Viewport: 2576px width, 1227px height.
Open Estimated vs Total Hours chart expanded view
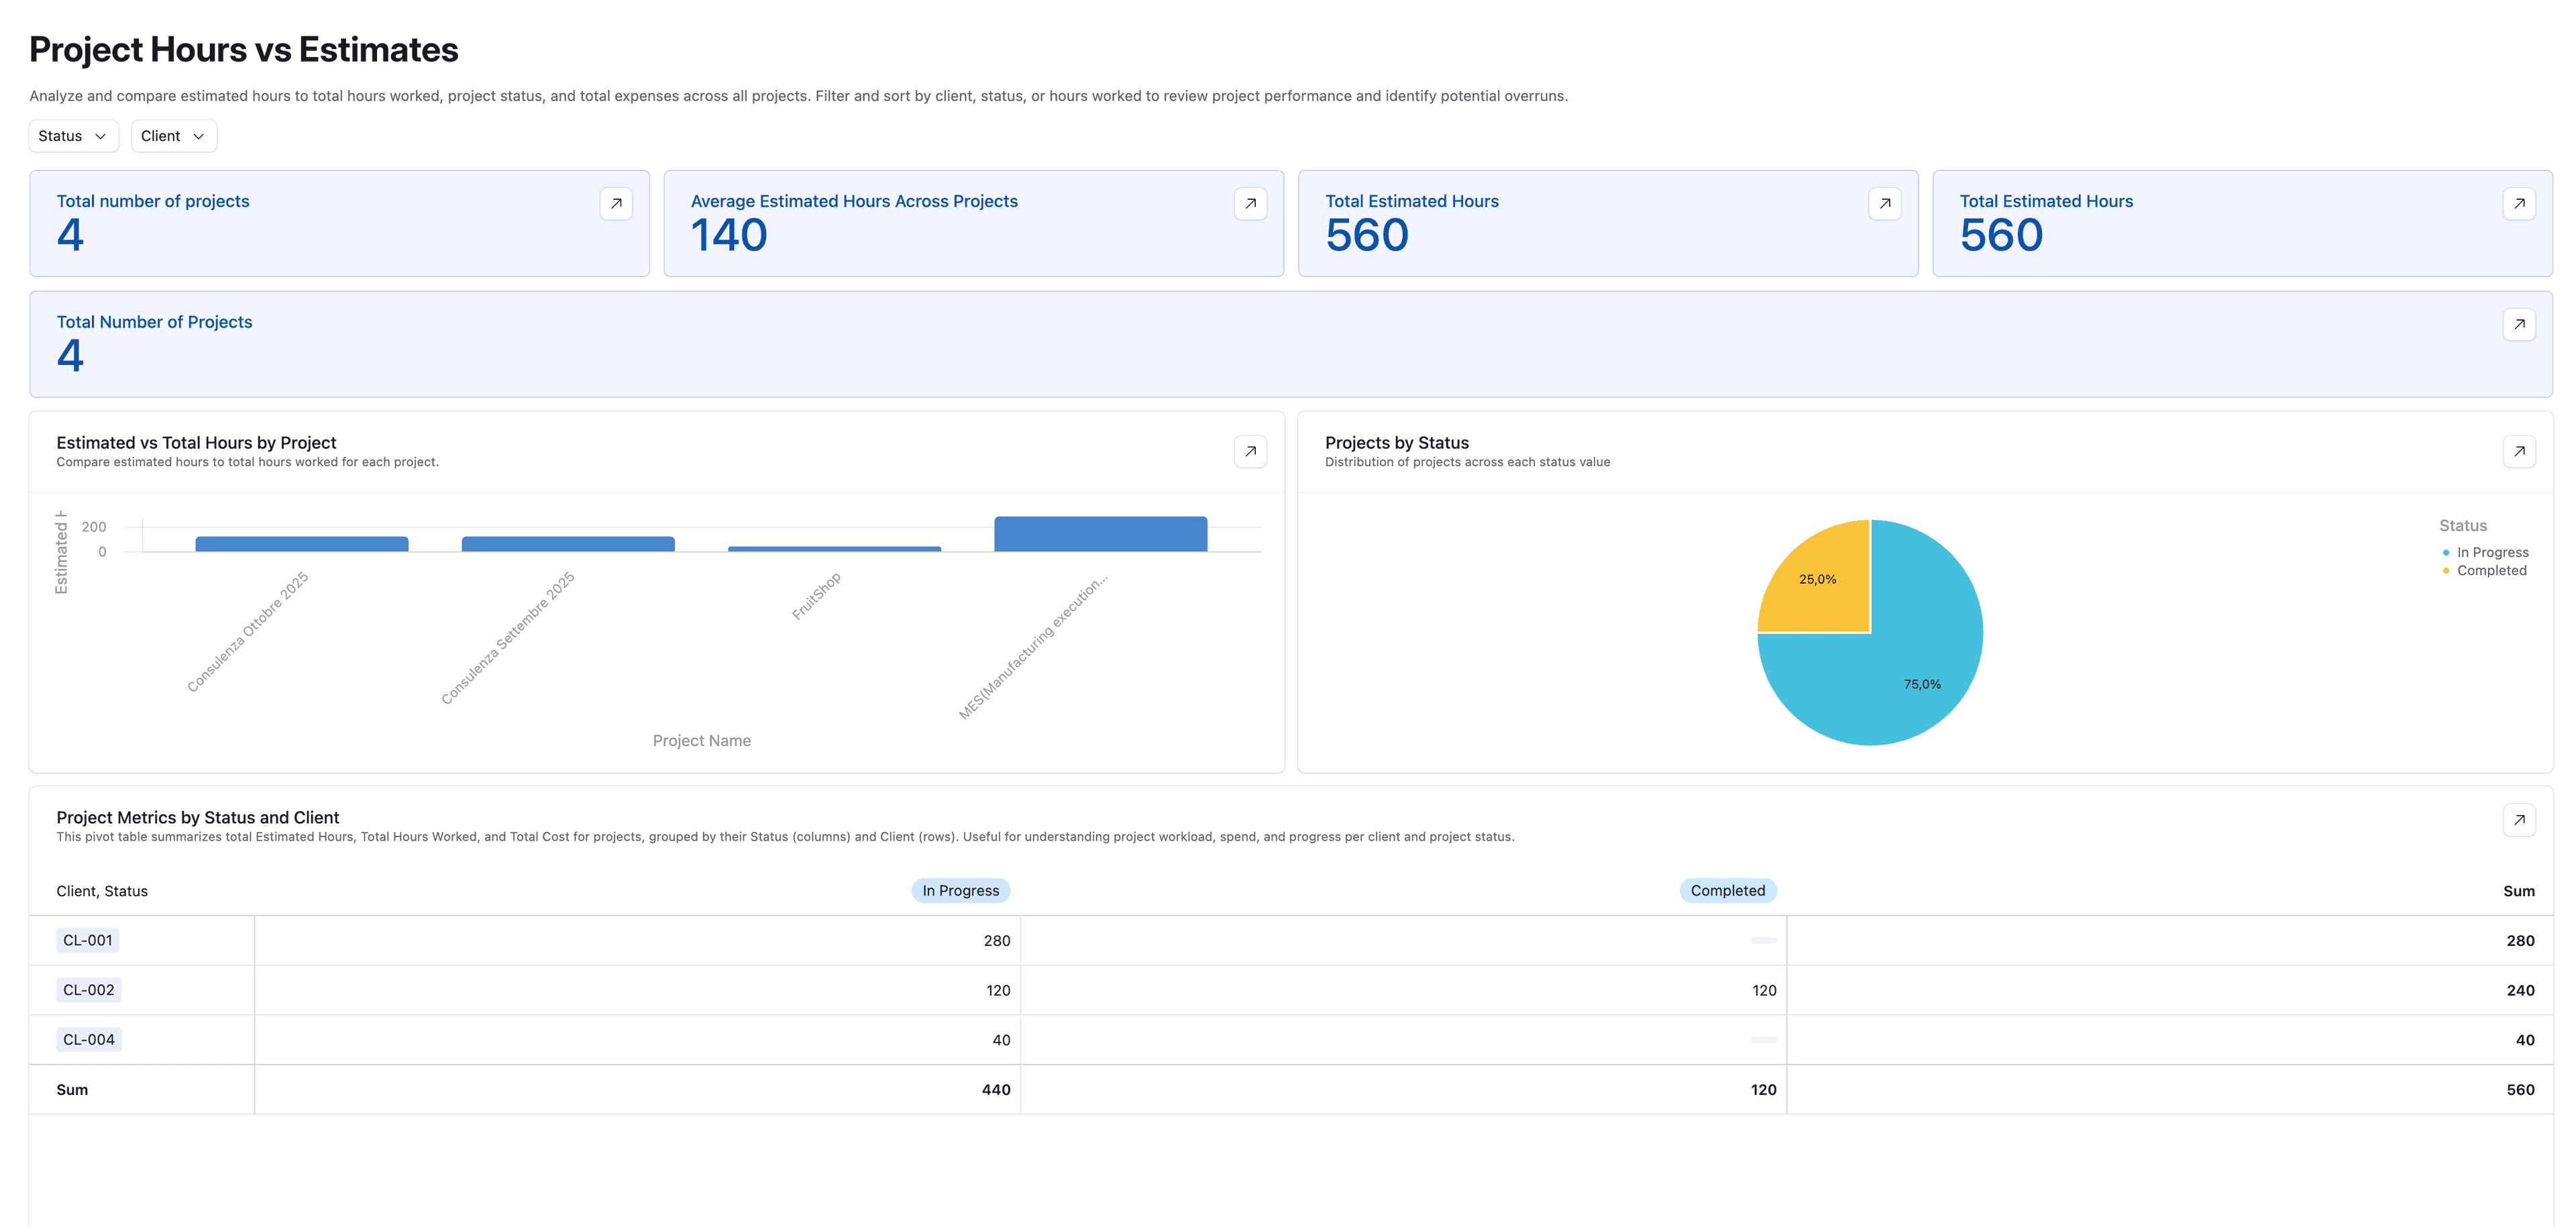pyautogui.click(x=1251, y=451)
